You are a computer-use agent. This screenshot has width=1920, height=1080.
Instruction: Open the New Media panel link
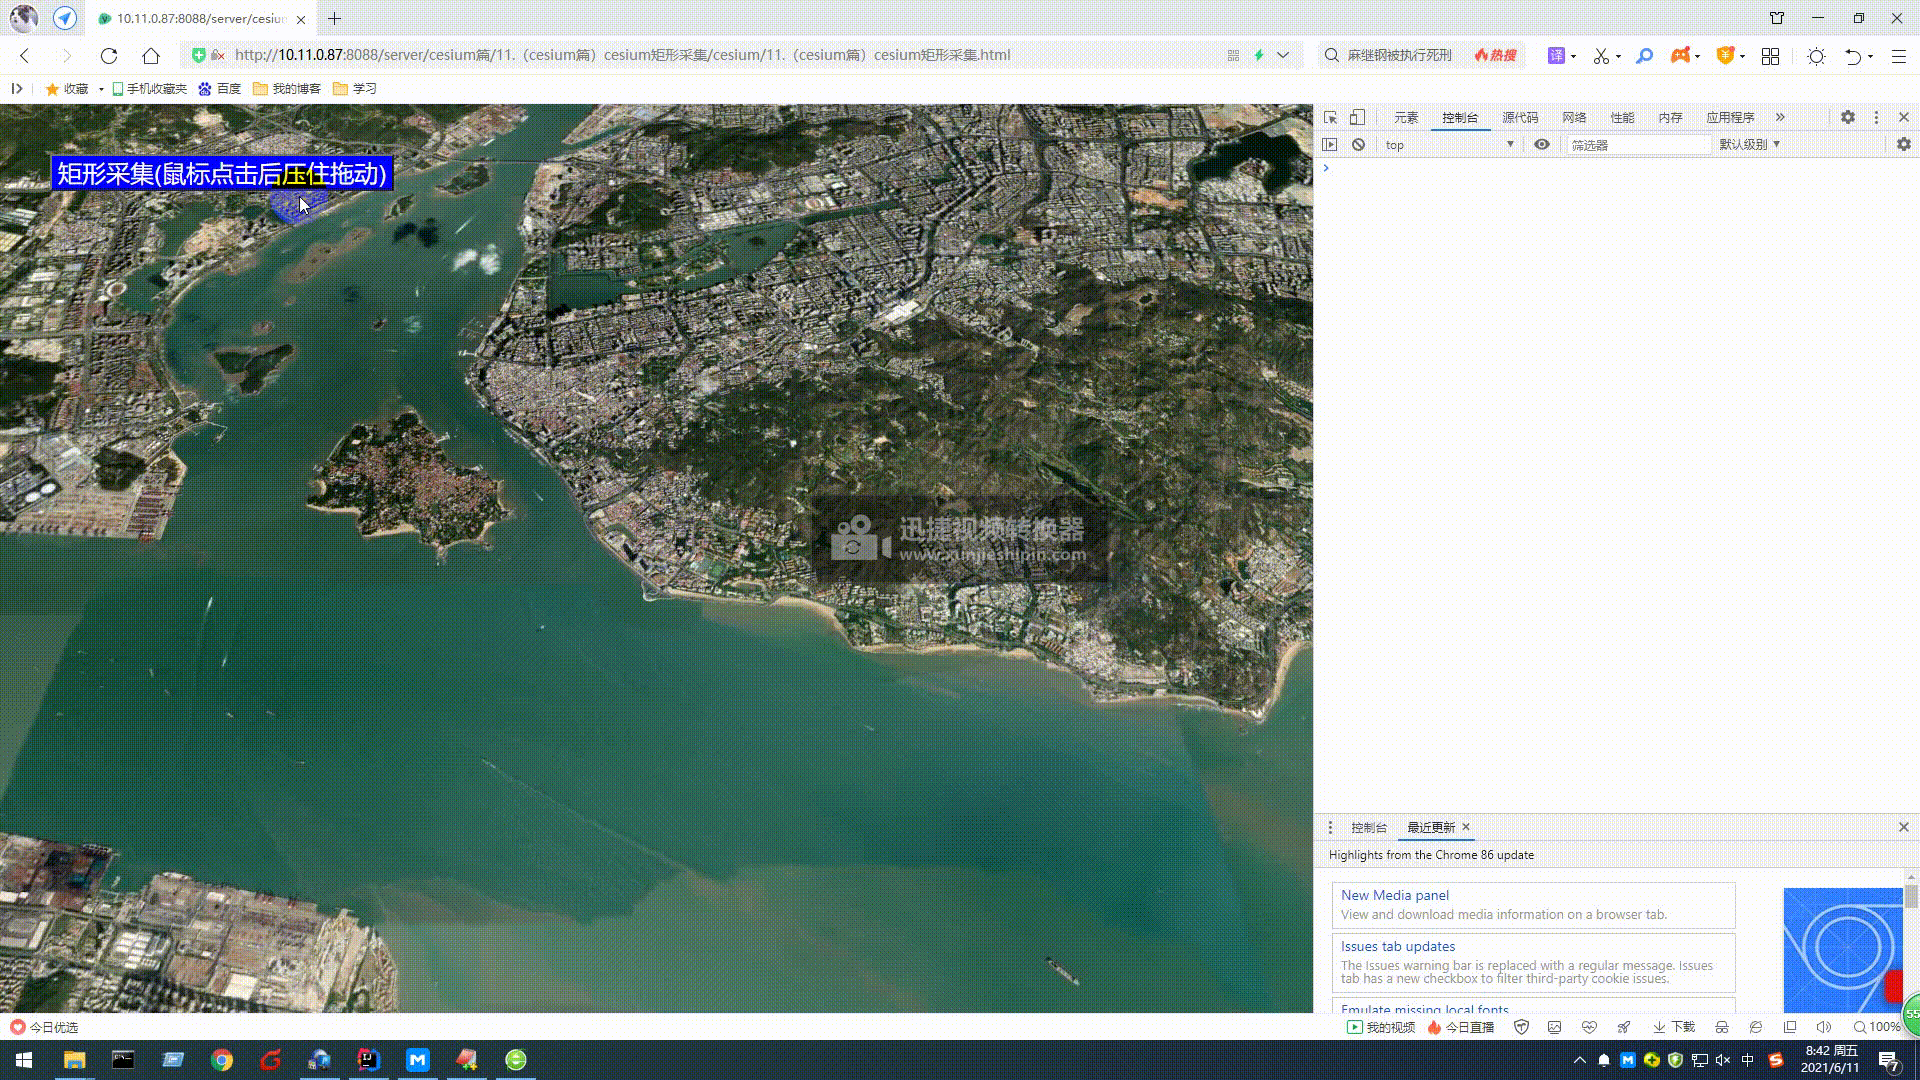1394,895
